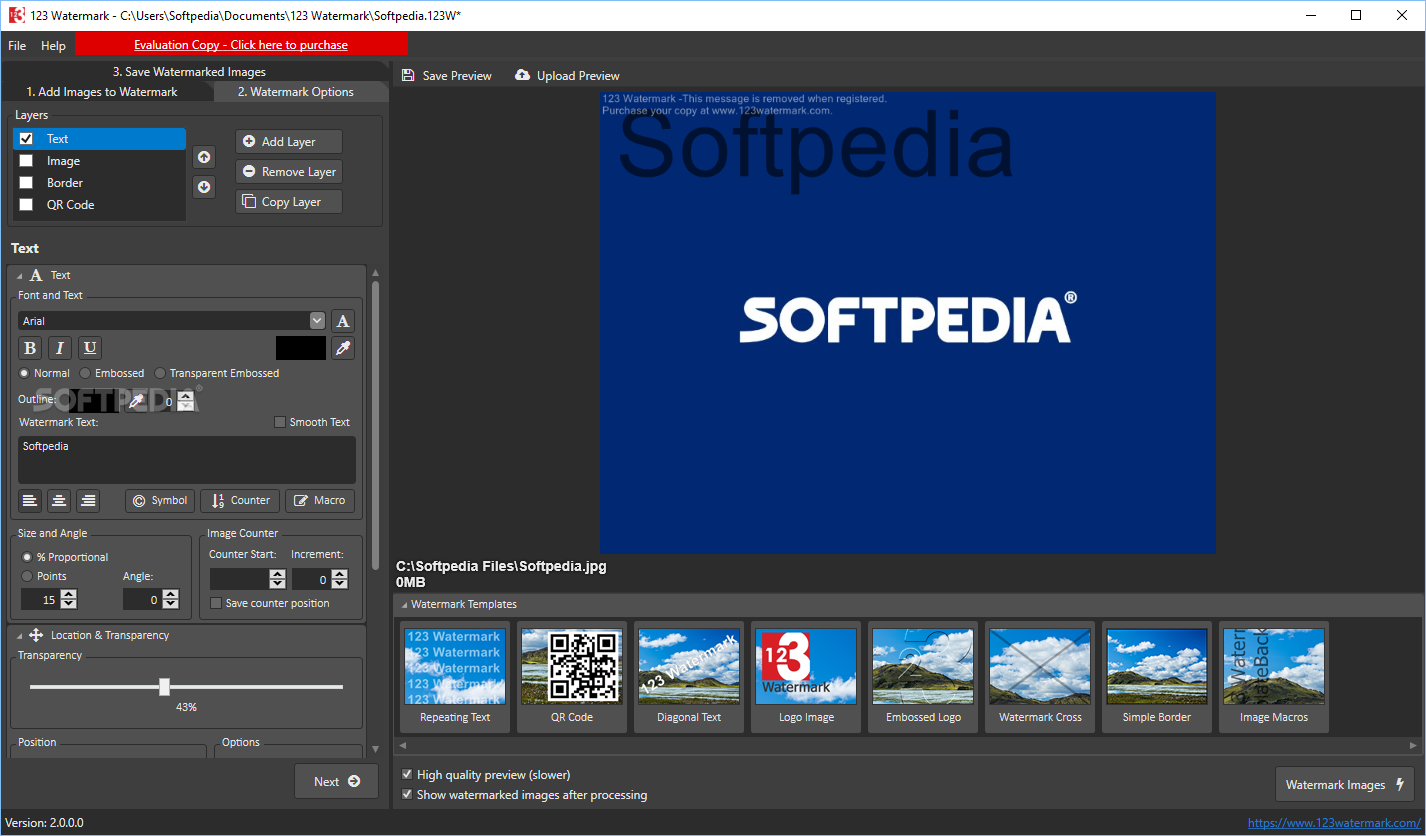Click Upload Preview in the toolbar
The width and height of the screenshot is (1426, 836).
567,76
